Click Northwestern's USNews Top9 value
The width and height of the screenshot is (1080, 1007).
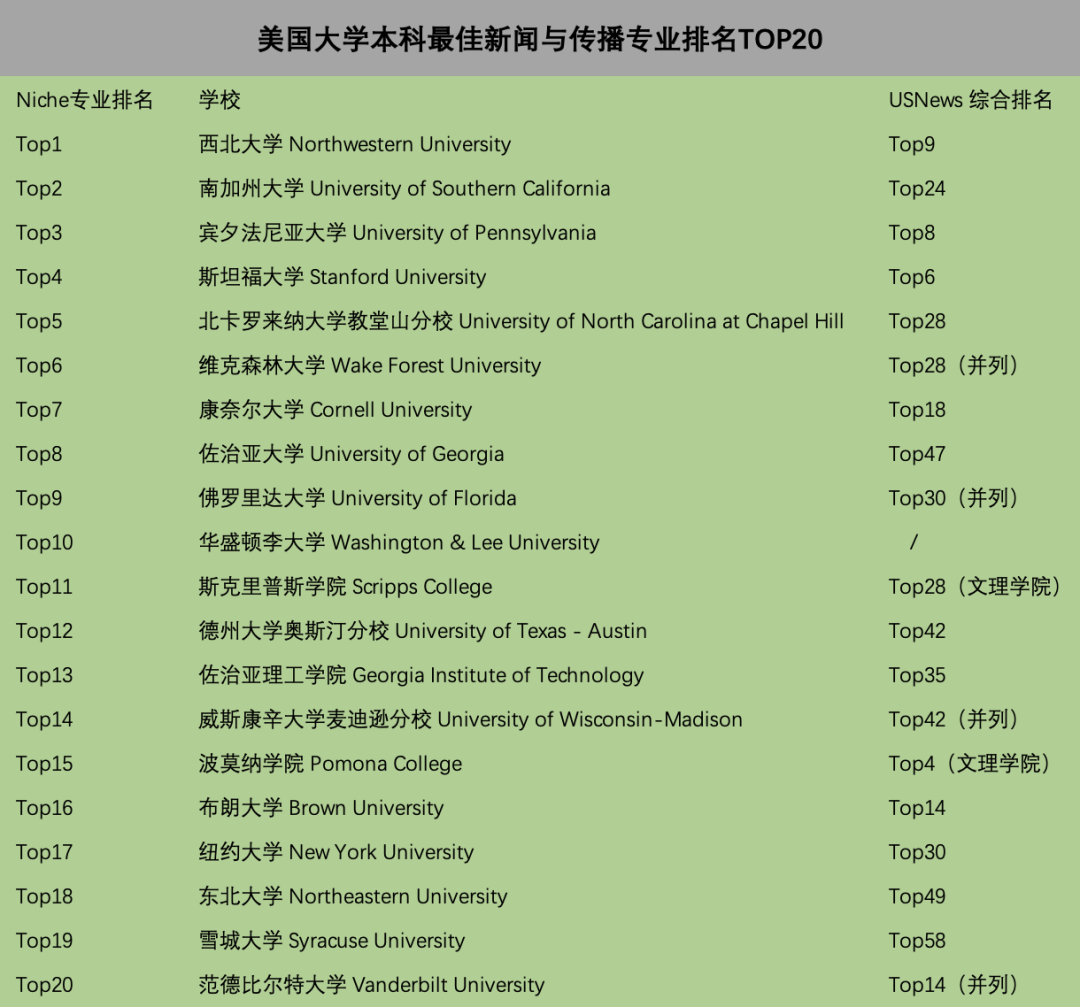click(912, 145)
